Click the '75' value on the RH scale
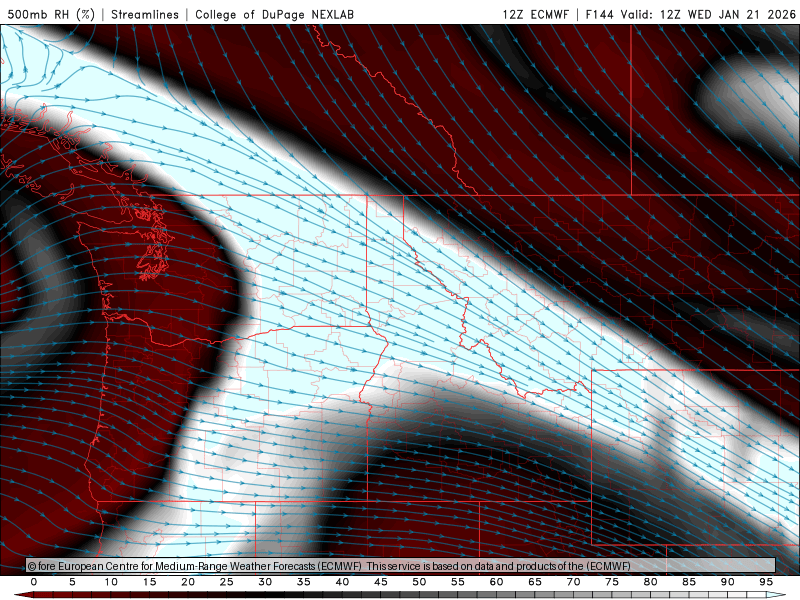The image size is (800, 600). (612, 582)
